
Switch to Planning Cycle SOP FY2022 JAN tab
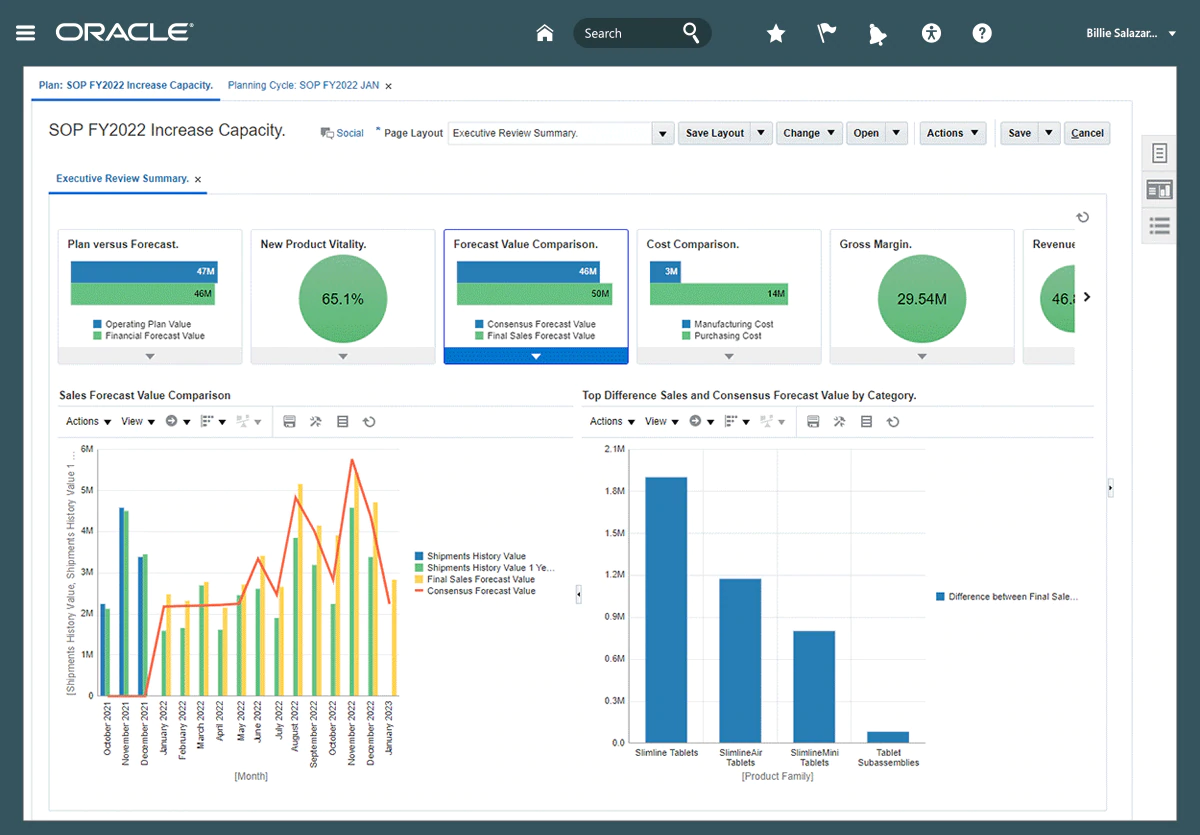[x=303, y=85]
